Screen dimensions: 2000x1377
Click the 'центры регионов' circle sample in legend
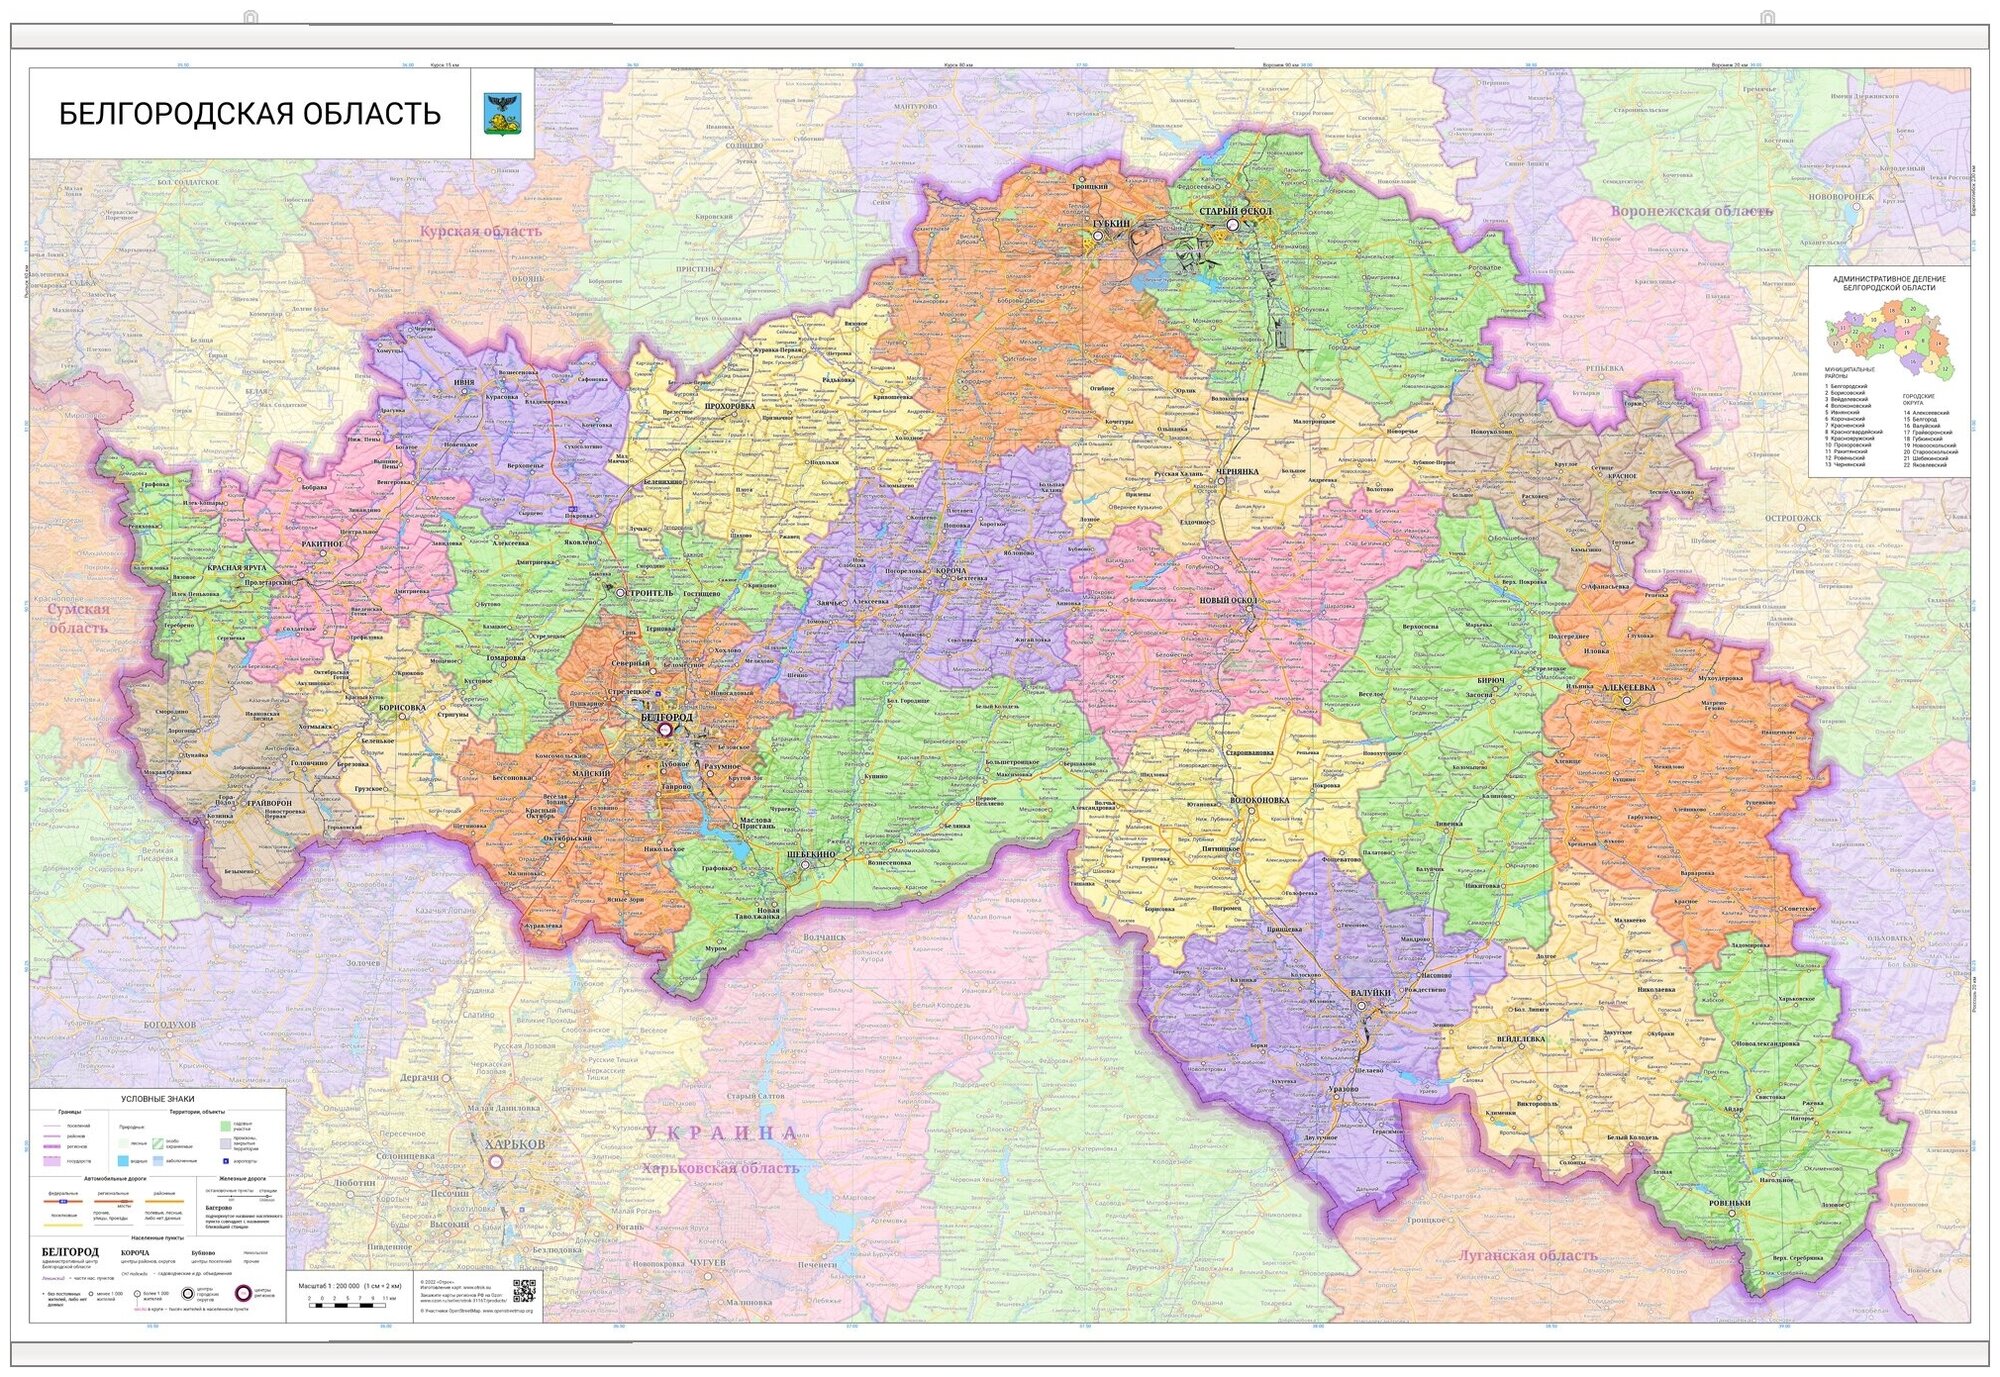click(x=243, y=1293)
